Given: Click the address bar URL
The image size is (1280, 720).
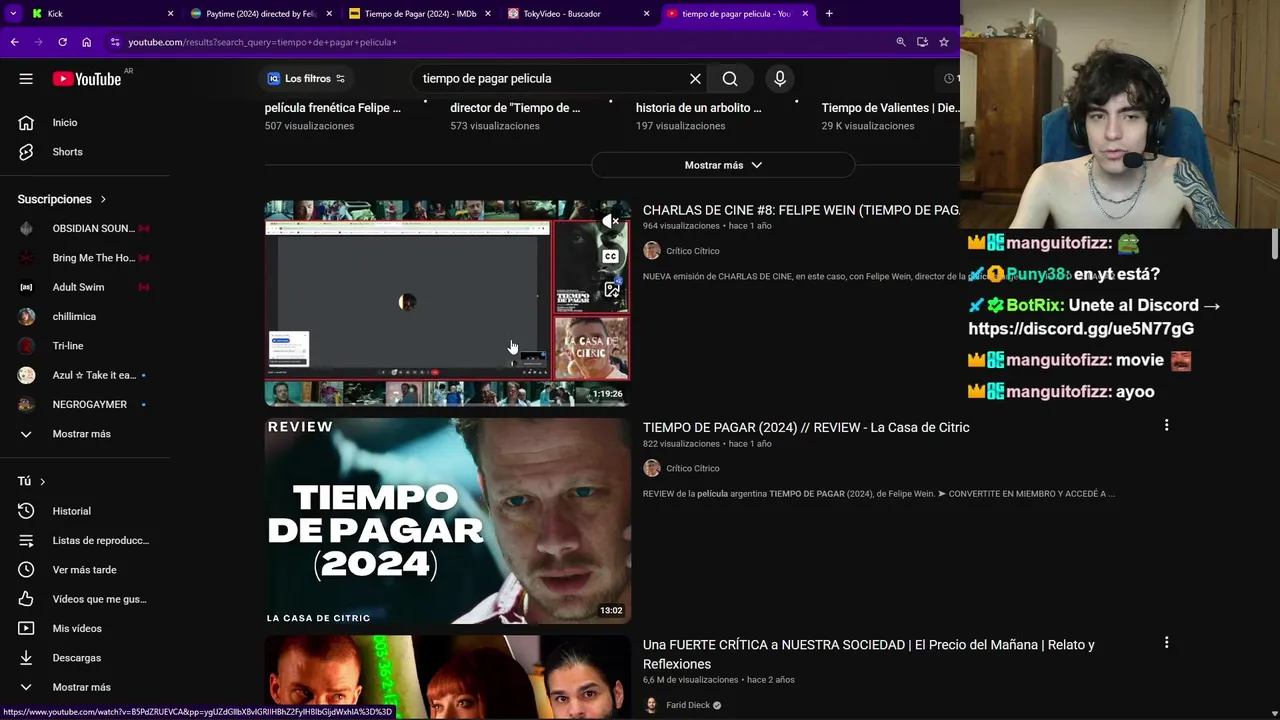Looking at the screenshot, I should (262, 42).
